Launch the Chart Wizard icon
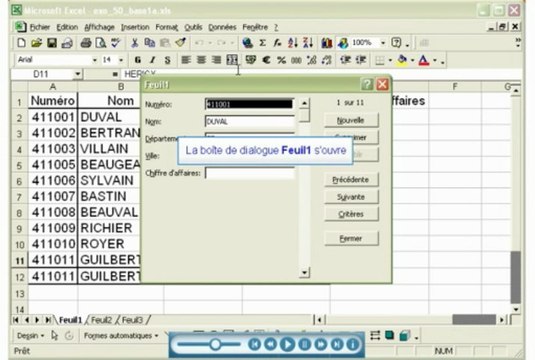Image resolution: width=535 pixels, height=360 pixels. point(327,43)
